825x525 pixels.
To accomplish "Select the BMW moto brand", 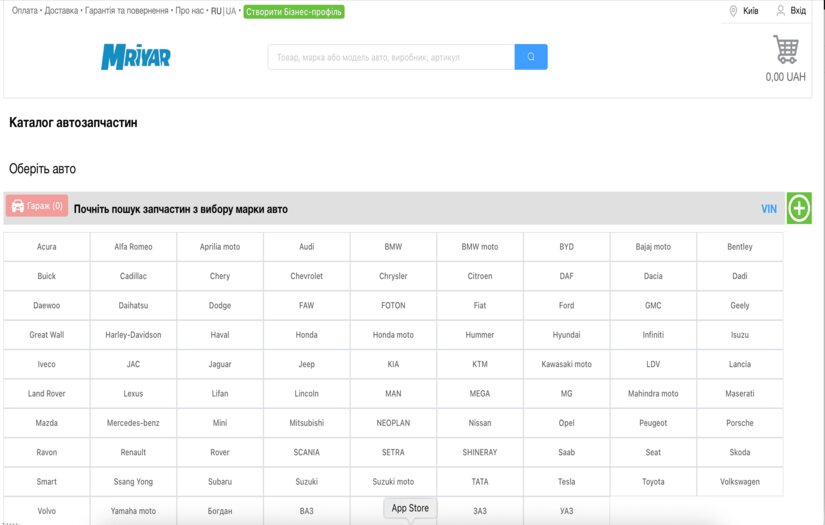I will 480,247.
